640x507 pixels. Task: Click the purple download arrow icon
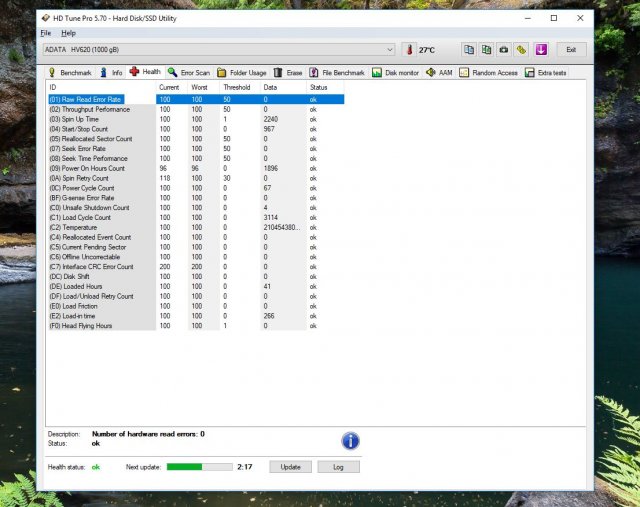tap(541, 50)
